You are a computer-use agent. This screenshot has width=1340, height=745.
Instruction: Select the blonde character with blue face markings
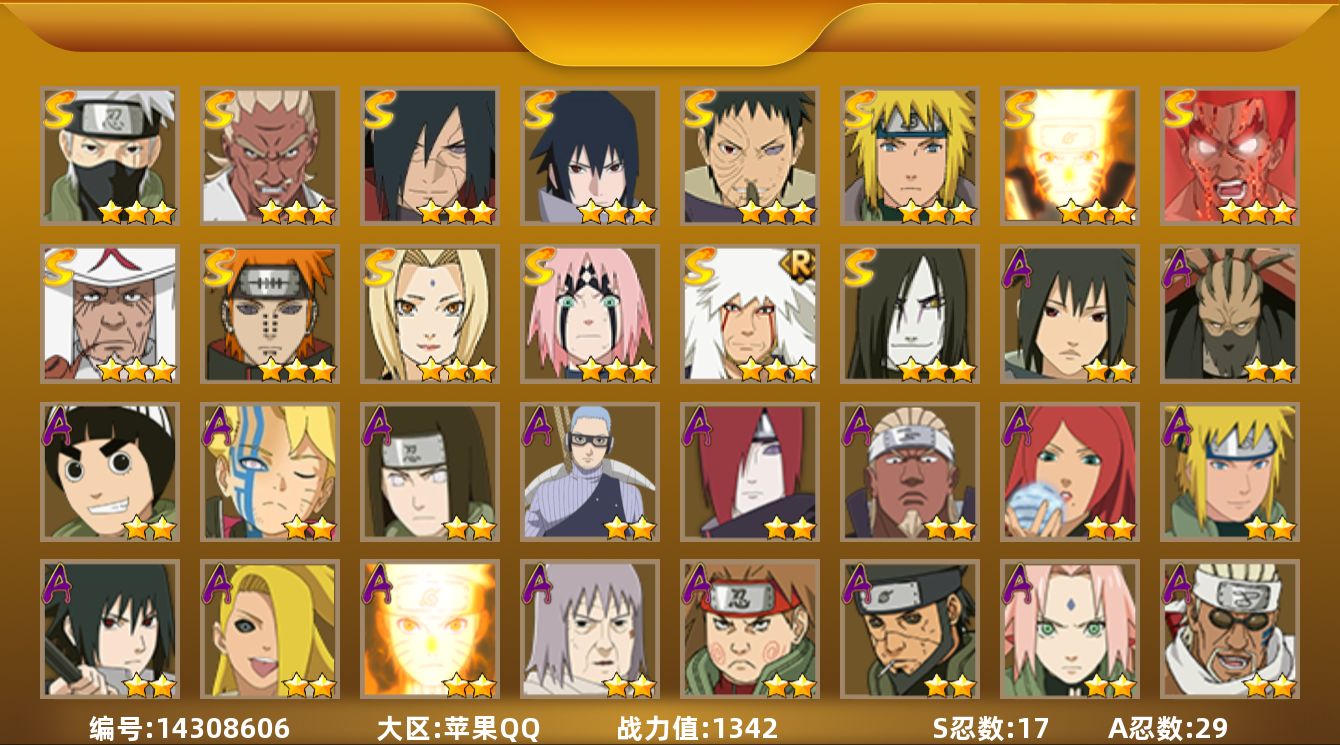click(x=270, y=472)
